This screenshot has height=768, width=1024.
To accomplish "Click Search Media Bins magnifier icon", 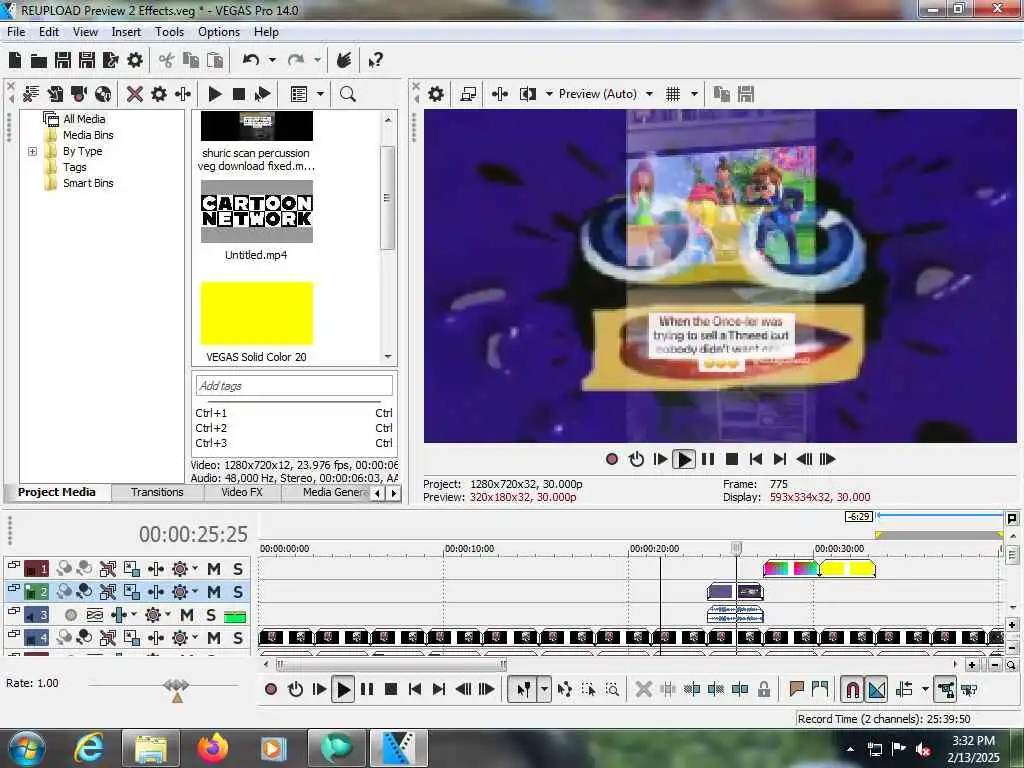I will click(348, 94).
